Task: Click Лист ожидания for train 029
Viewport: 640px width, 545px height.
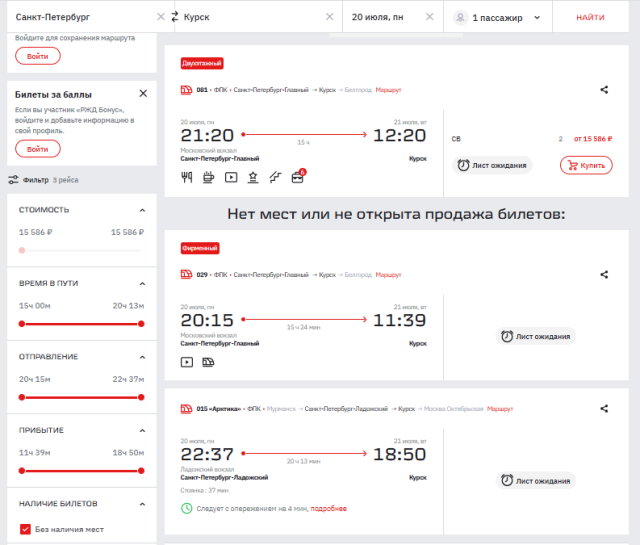Action: (x=536, y=336)
